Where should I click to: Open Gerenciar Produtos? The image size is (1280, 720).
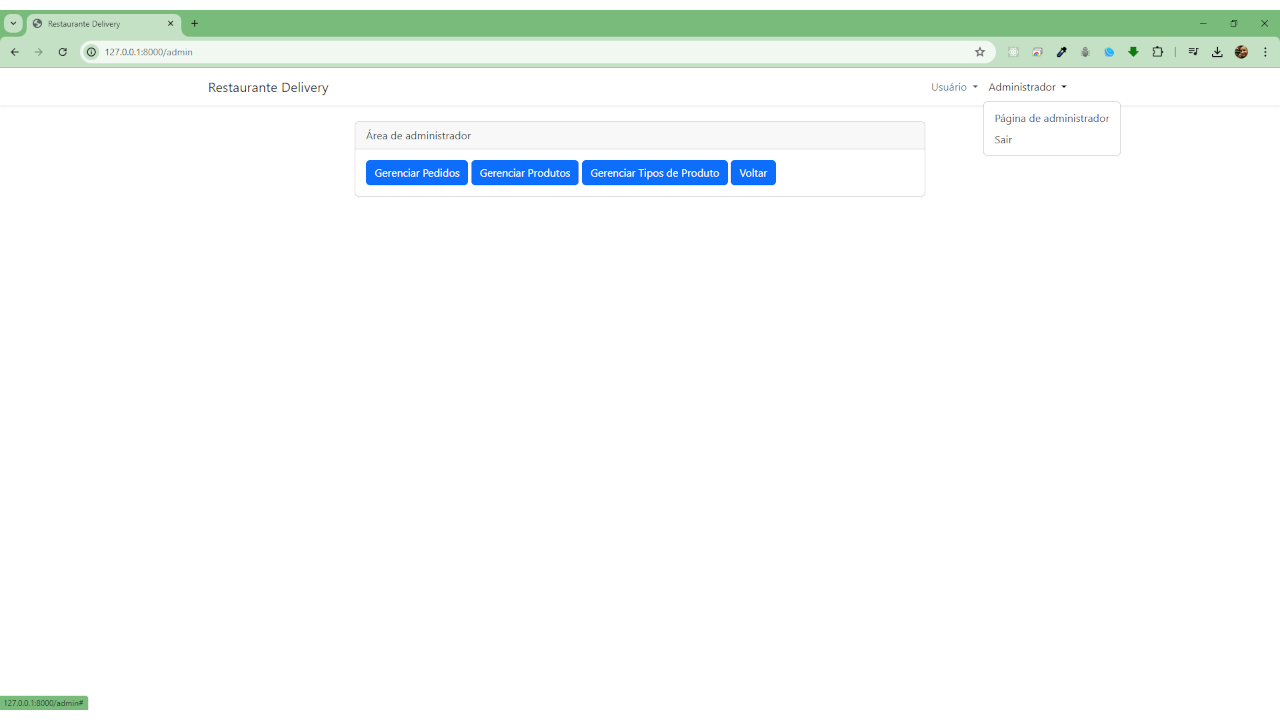(525, 173)
